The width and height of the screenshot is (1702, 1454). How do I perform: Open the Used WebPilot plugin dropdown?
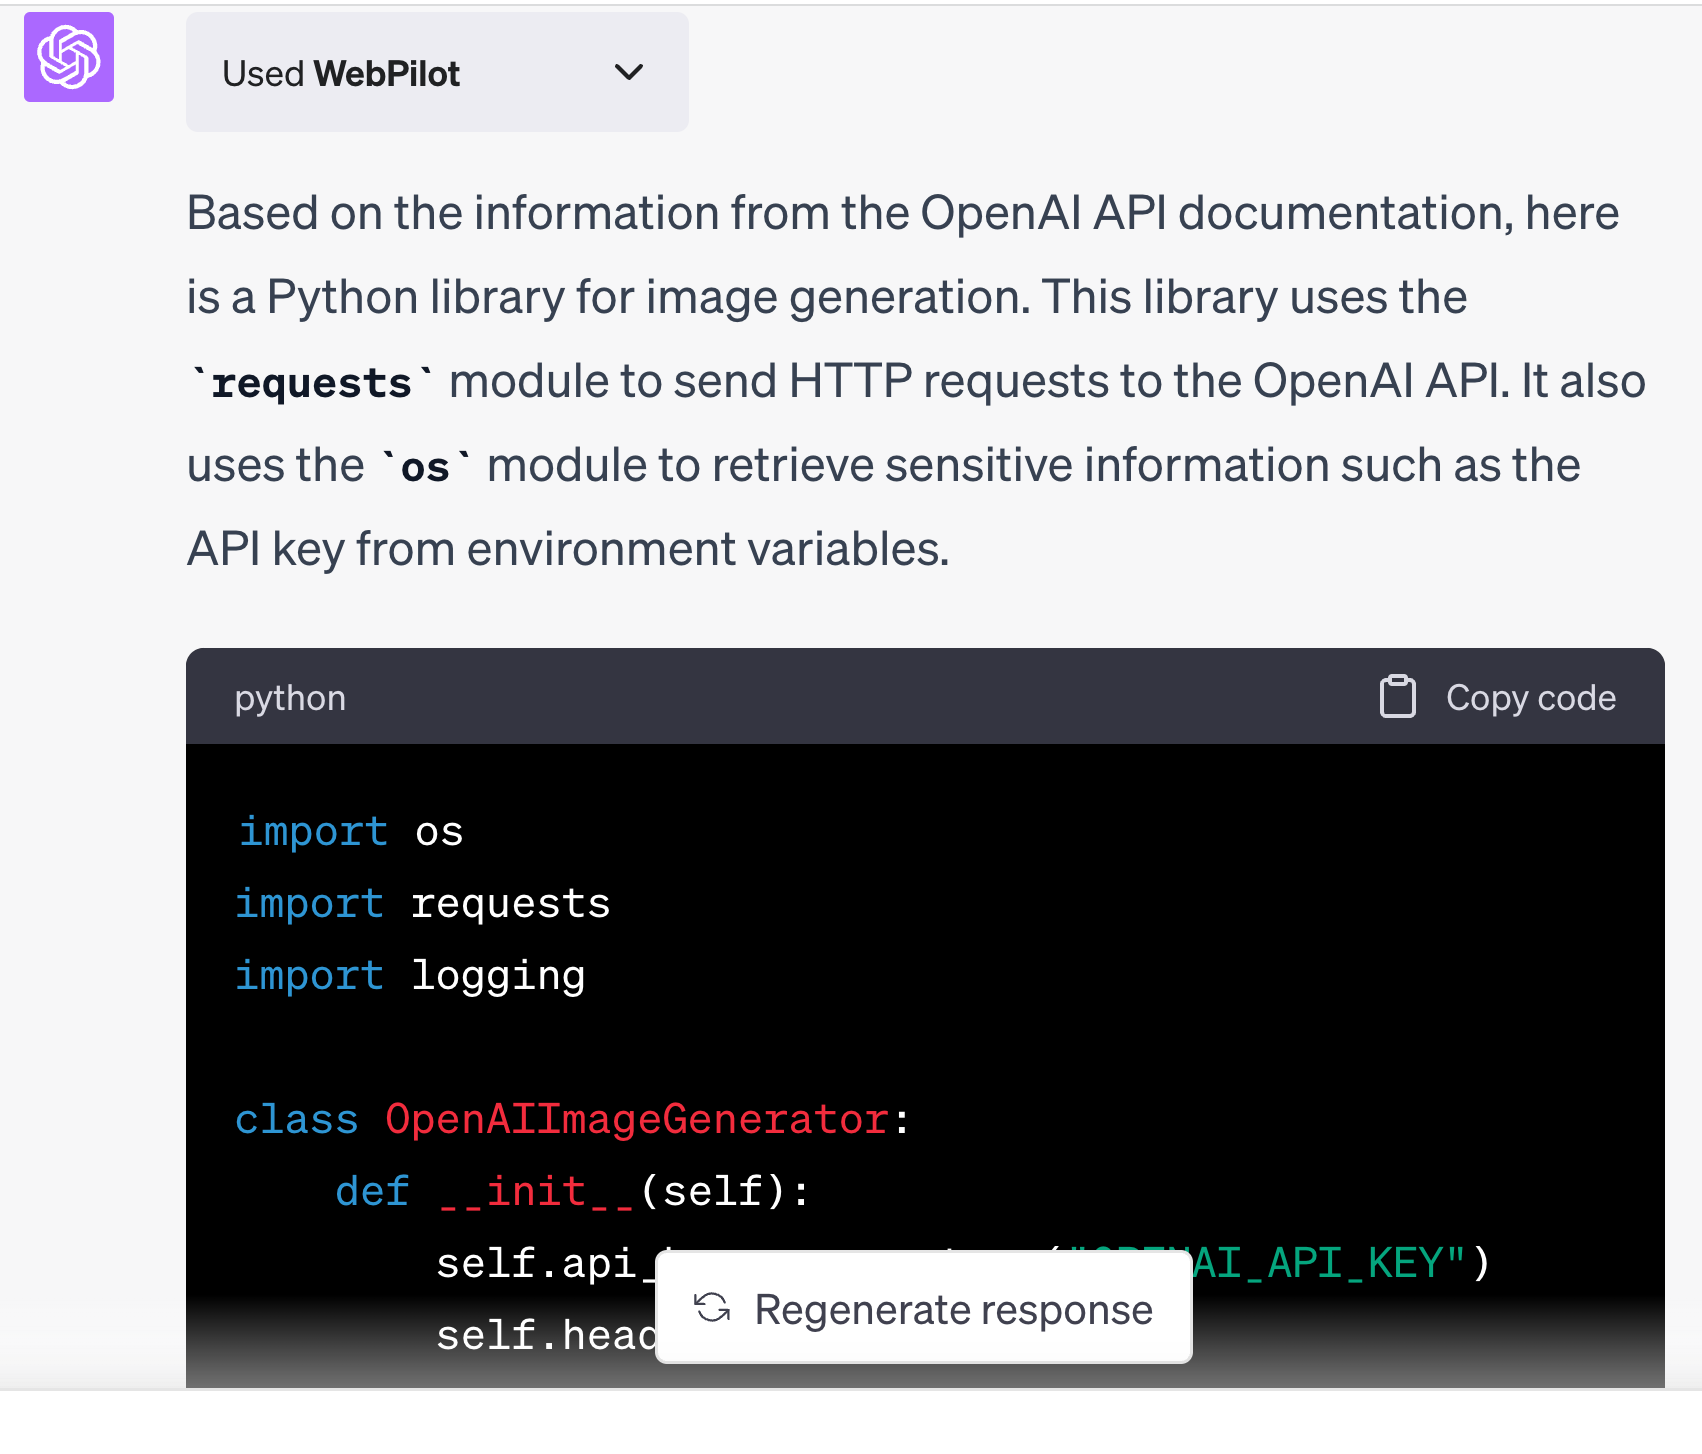point(437,72)
